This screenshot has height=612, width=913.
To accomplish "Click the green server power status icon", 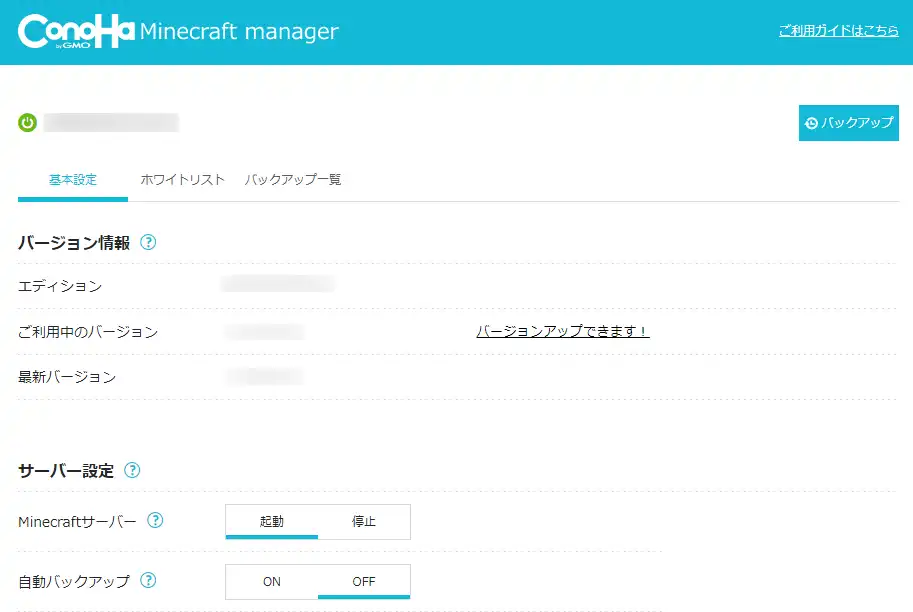I will (x=27, y=123).
